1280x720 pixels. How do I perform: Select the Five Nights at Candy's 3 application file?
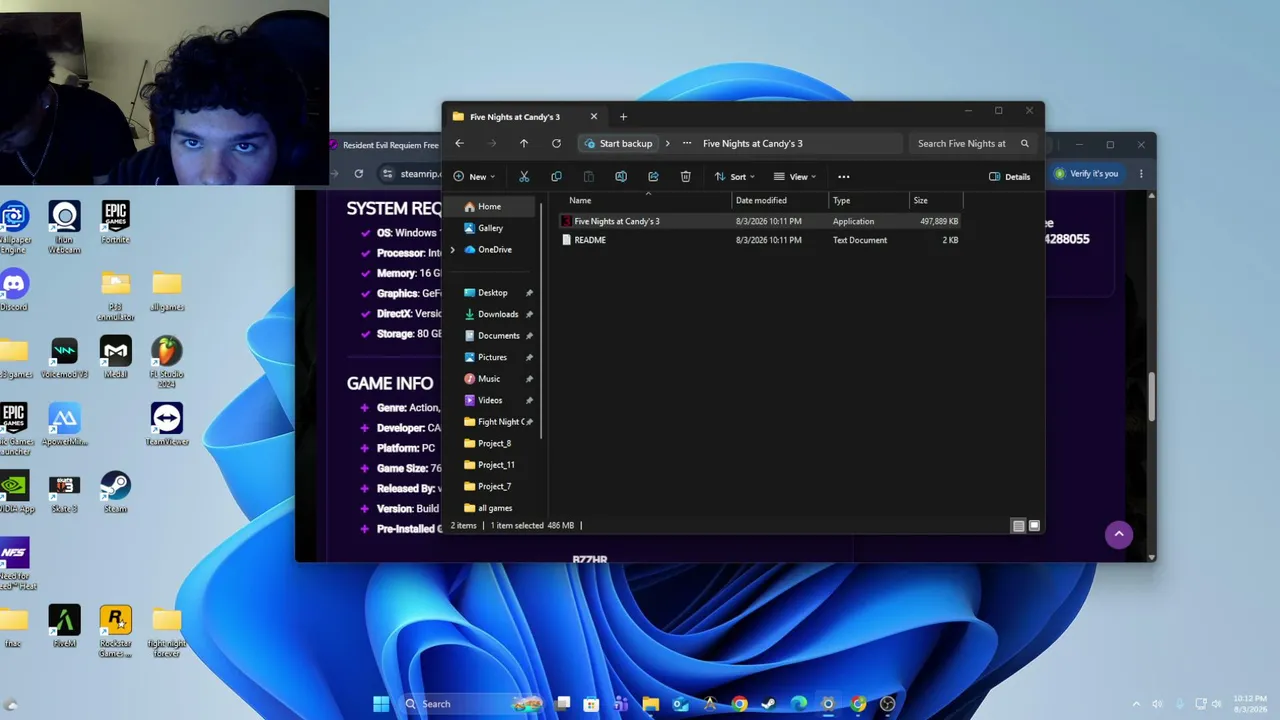pos(760,221)
